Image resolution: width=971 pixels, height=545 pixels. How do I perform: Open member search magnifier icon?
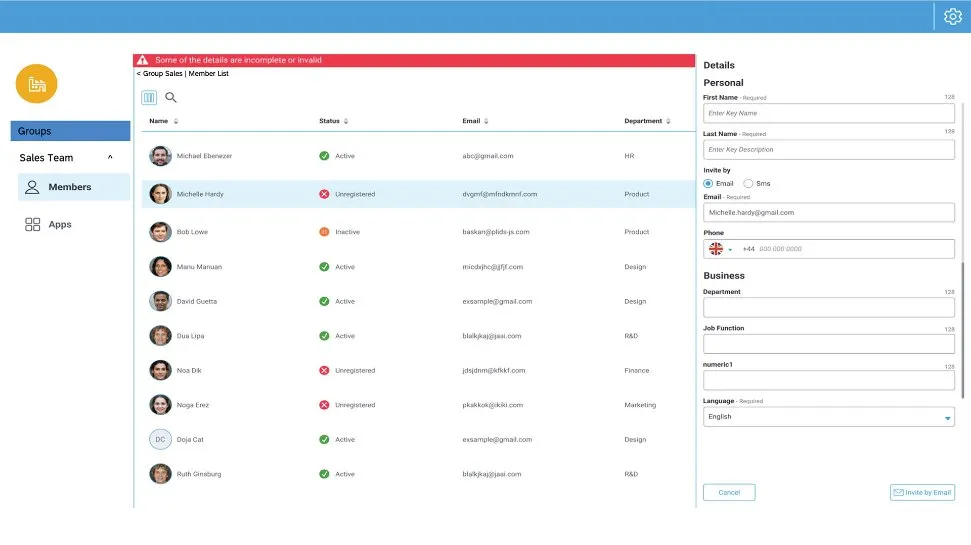[171, 98]
